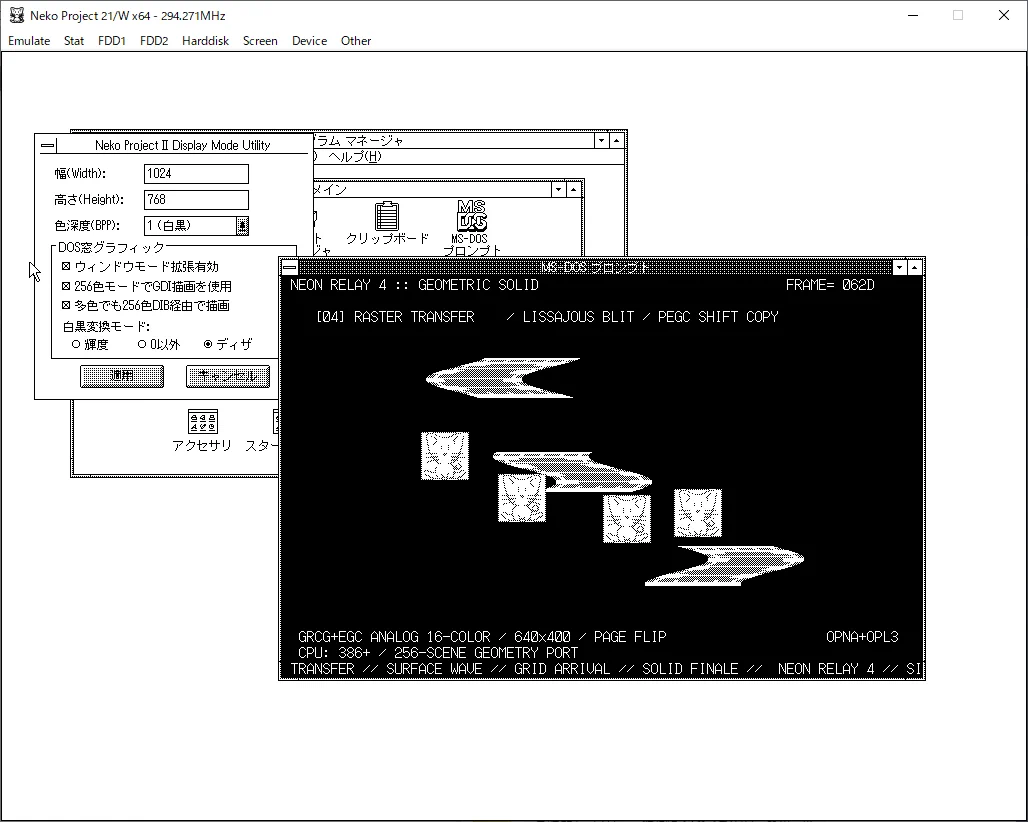Click the Neko Project 21/W title bar icon
The image size is (1028, 822).
16,15
